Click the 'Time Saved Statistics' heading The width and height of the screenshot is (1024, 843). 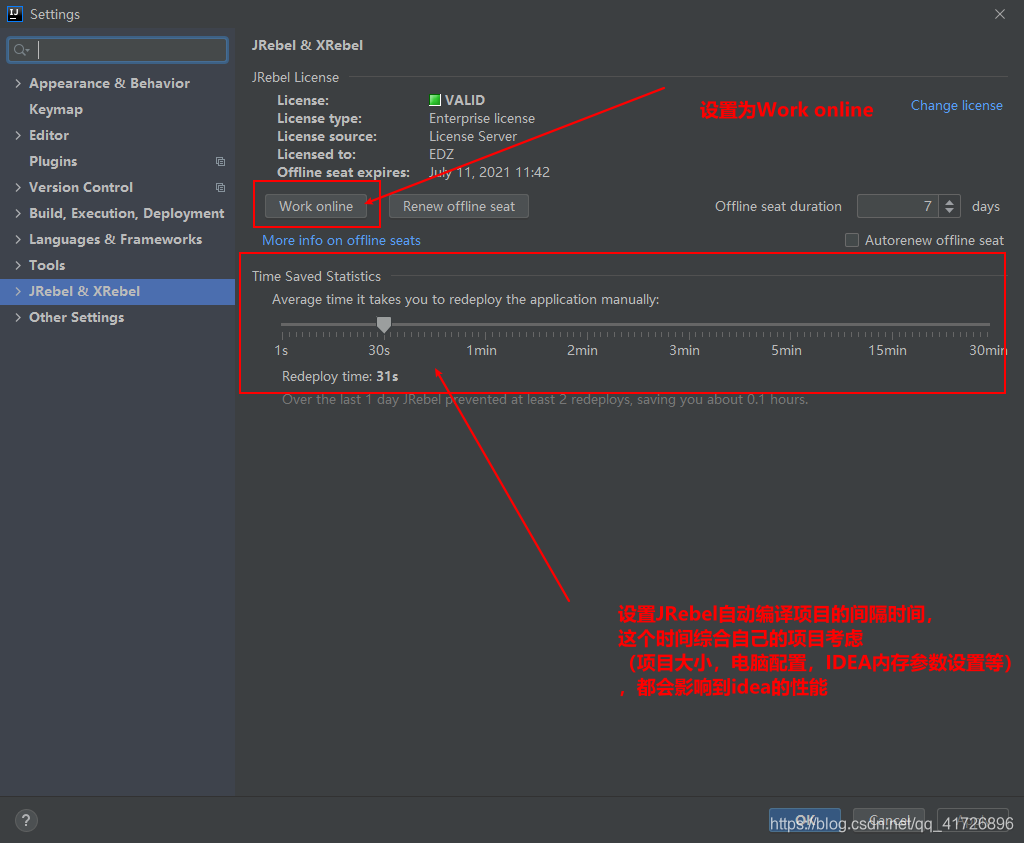(x=316, y=276)
